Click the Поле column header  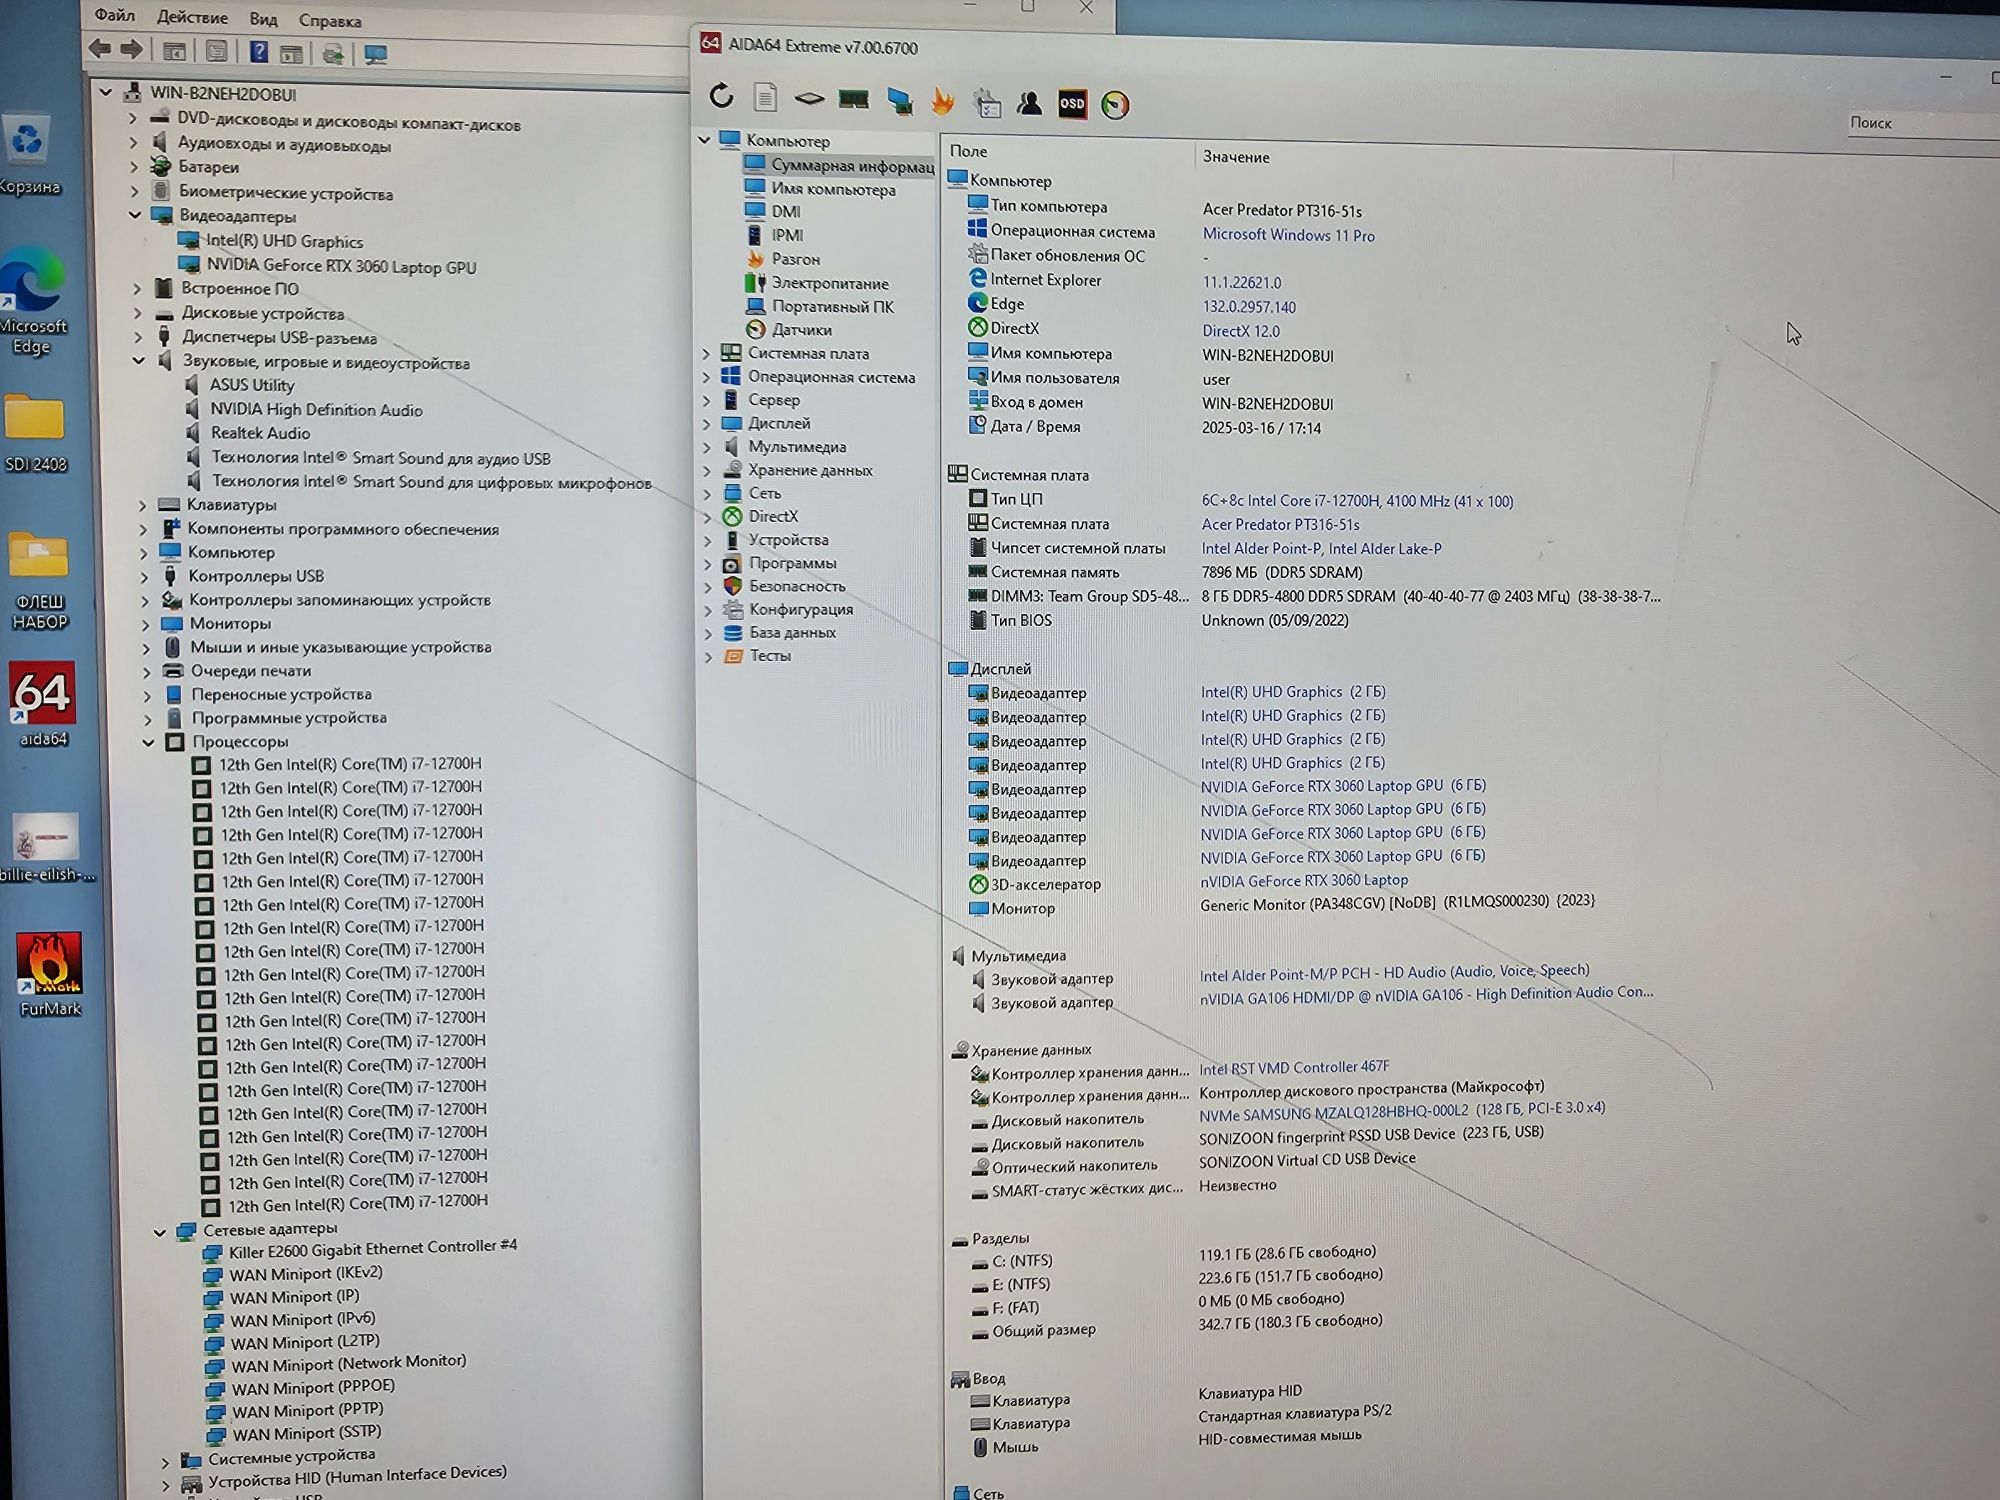pyautogui.click(x=968, y=151)
